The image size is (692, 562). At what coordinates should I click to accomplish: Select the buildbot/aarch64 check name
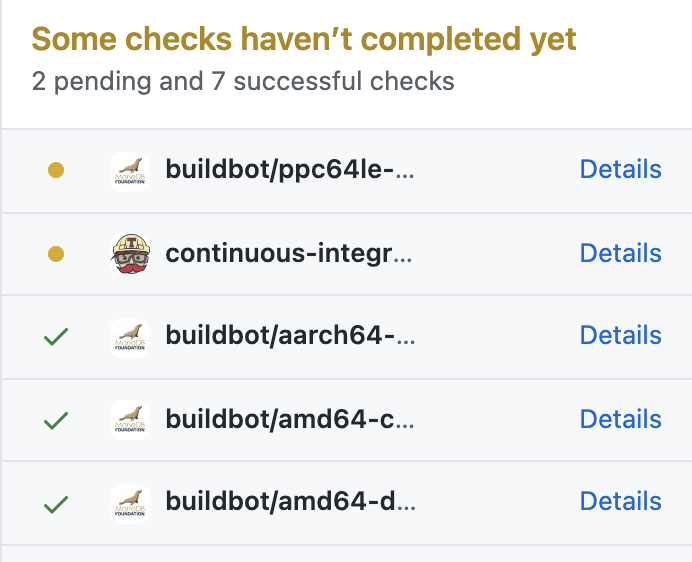tap(290, 336)
